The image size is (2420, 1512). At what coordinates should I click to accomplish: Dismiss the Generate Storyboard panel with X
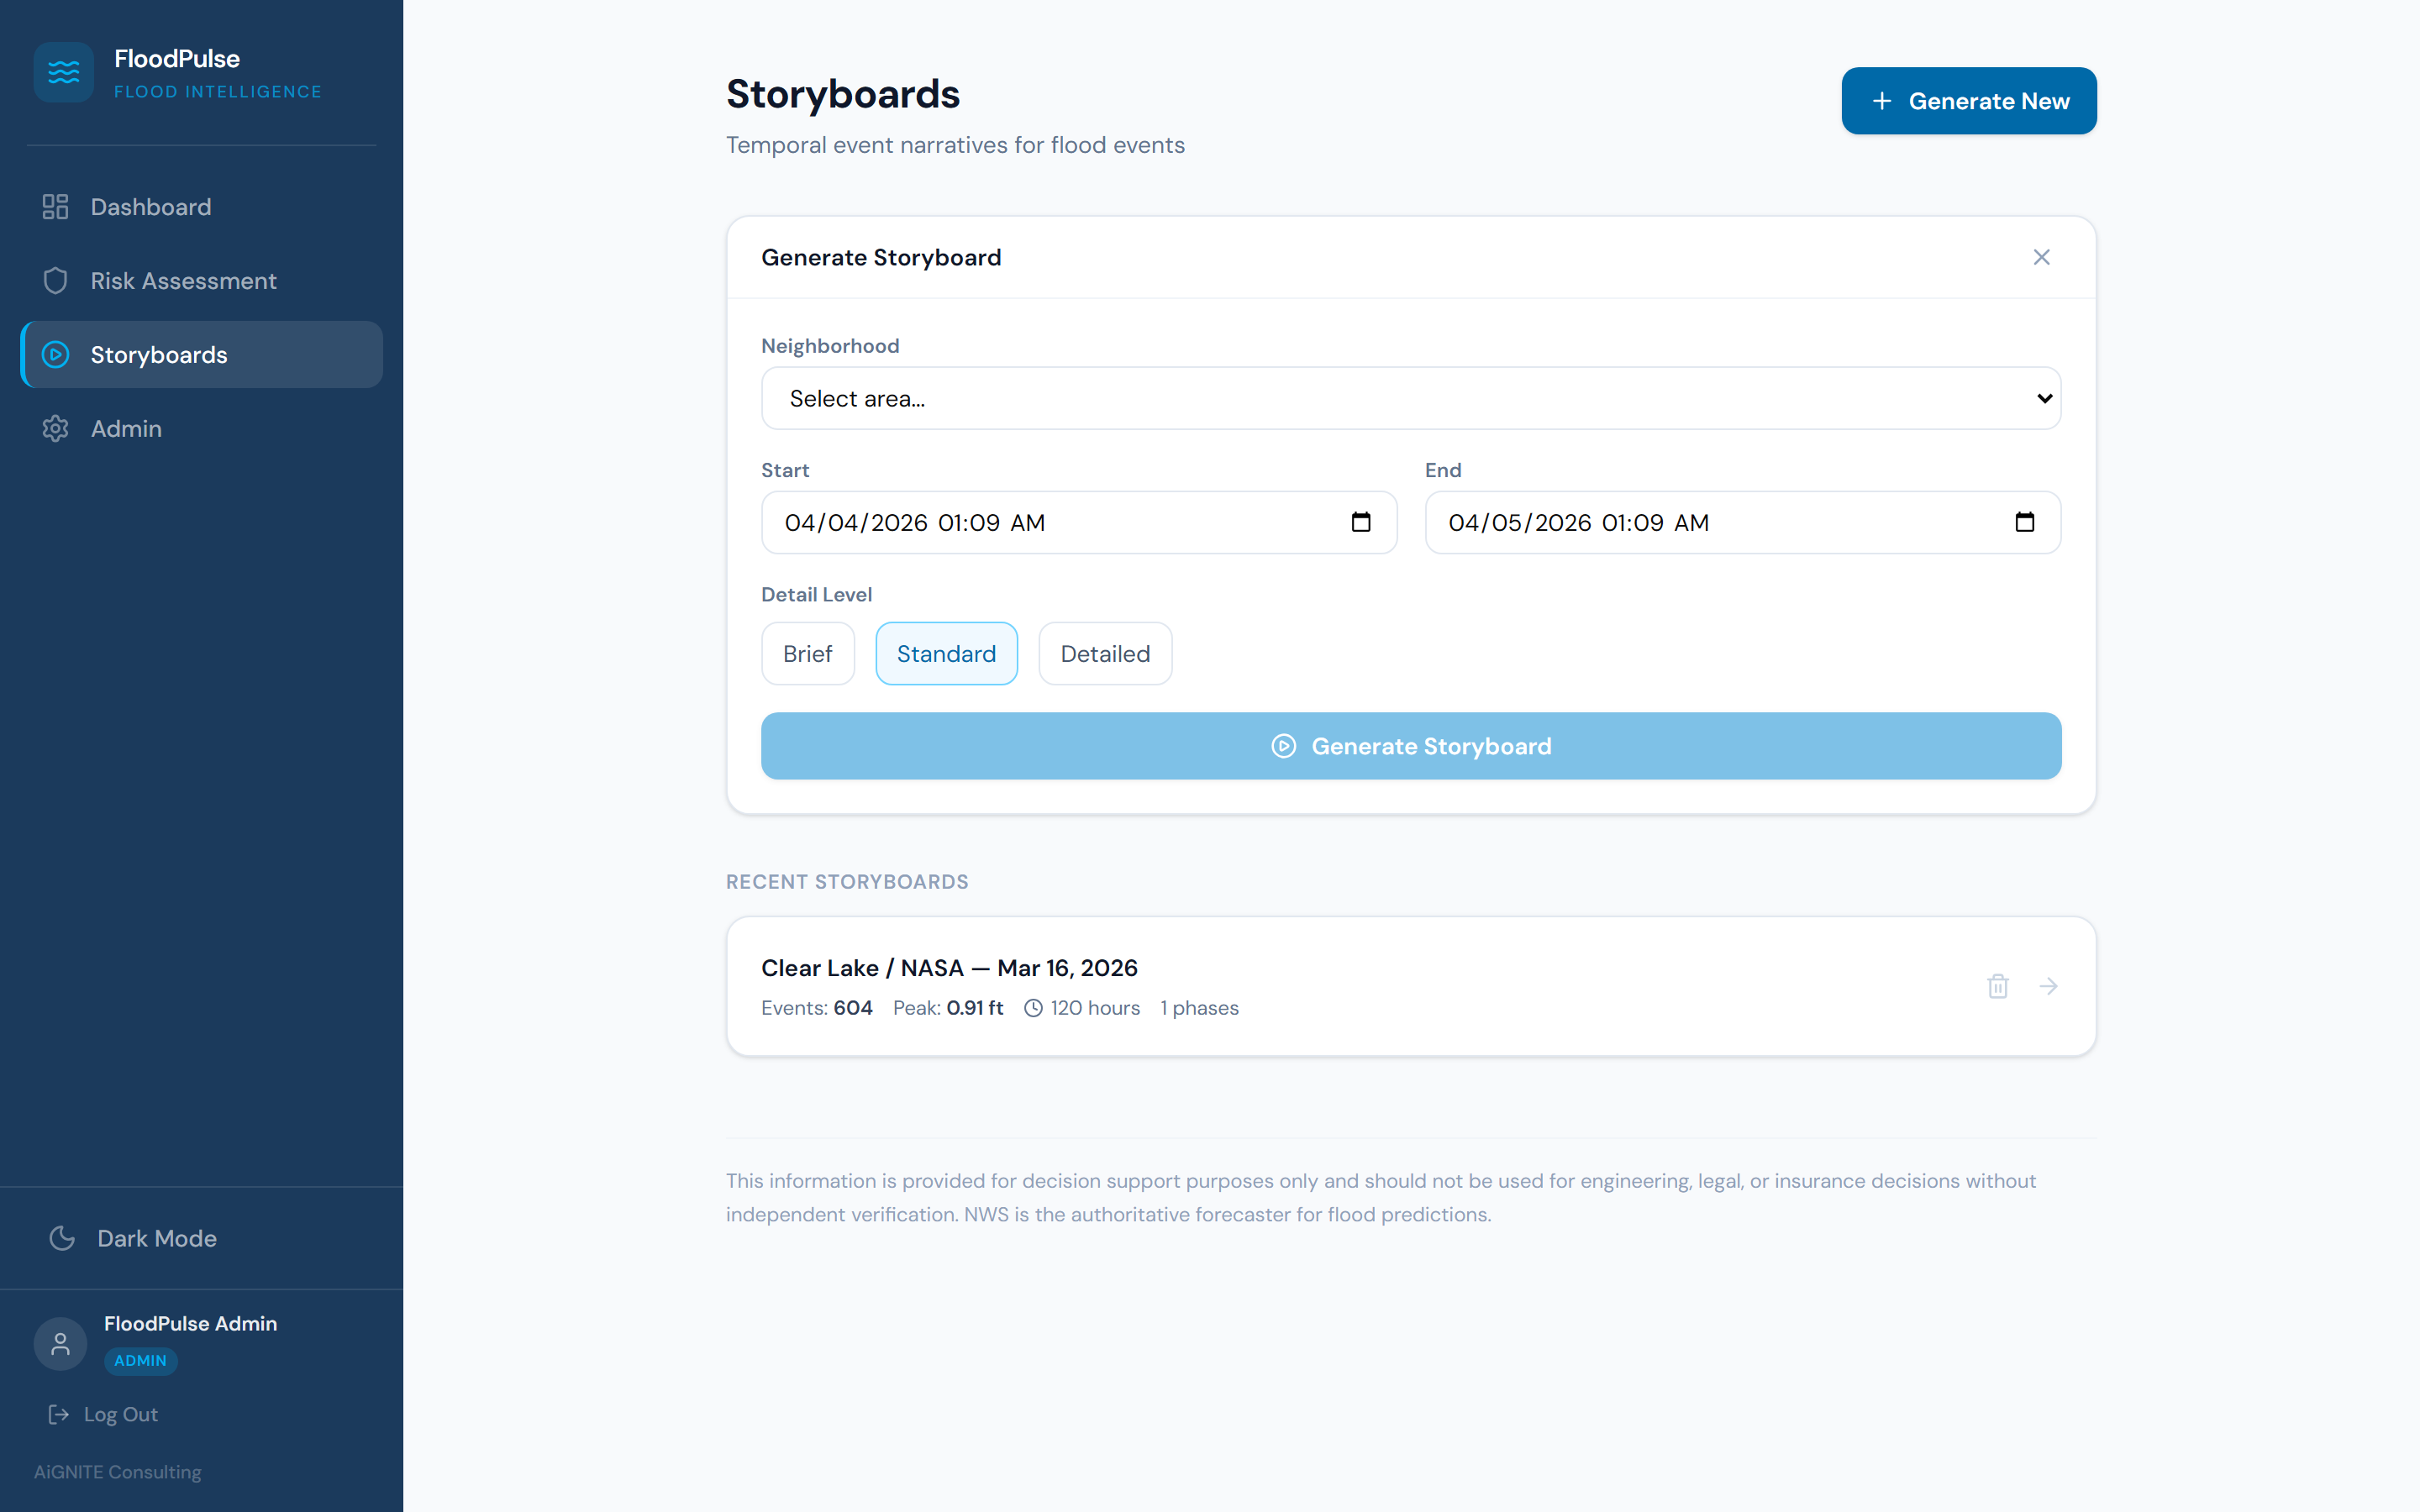tap(2041, 257)
